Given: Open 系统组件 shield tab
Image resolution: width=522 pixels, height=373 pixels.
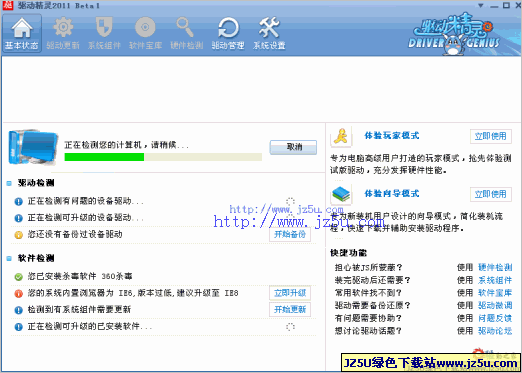Looking at the screenshot, I should pyautogui.click(x=104, y=33).
